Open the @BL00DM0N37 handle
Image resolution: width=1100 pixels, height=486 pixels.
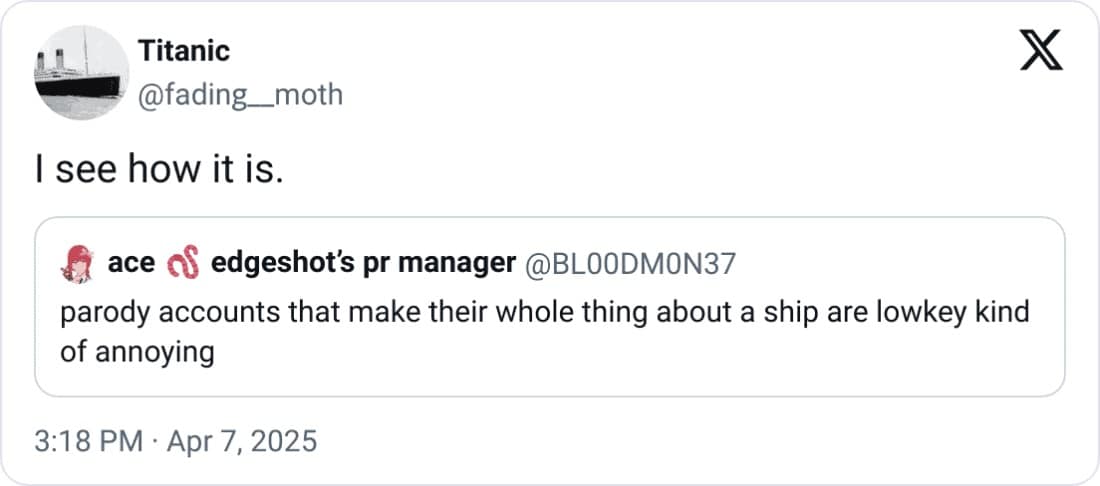[x=629, y=263]
